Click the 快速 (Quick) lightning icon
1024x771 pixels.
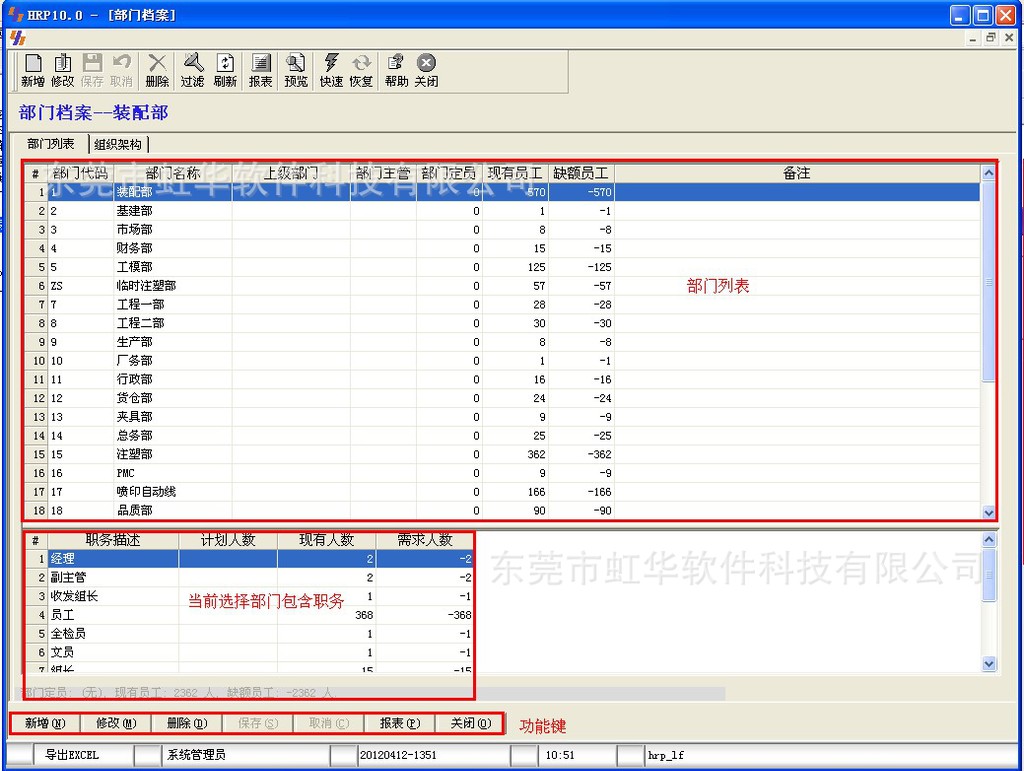331,70
